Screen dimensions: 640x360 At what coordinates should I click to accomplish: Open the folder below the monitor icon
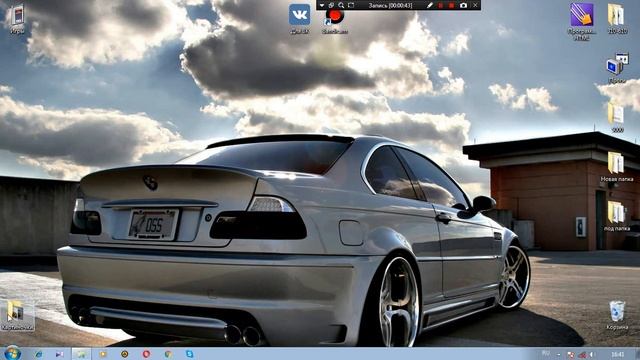(617, 117)
